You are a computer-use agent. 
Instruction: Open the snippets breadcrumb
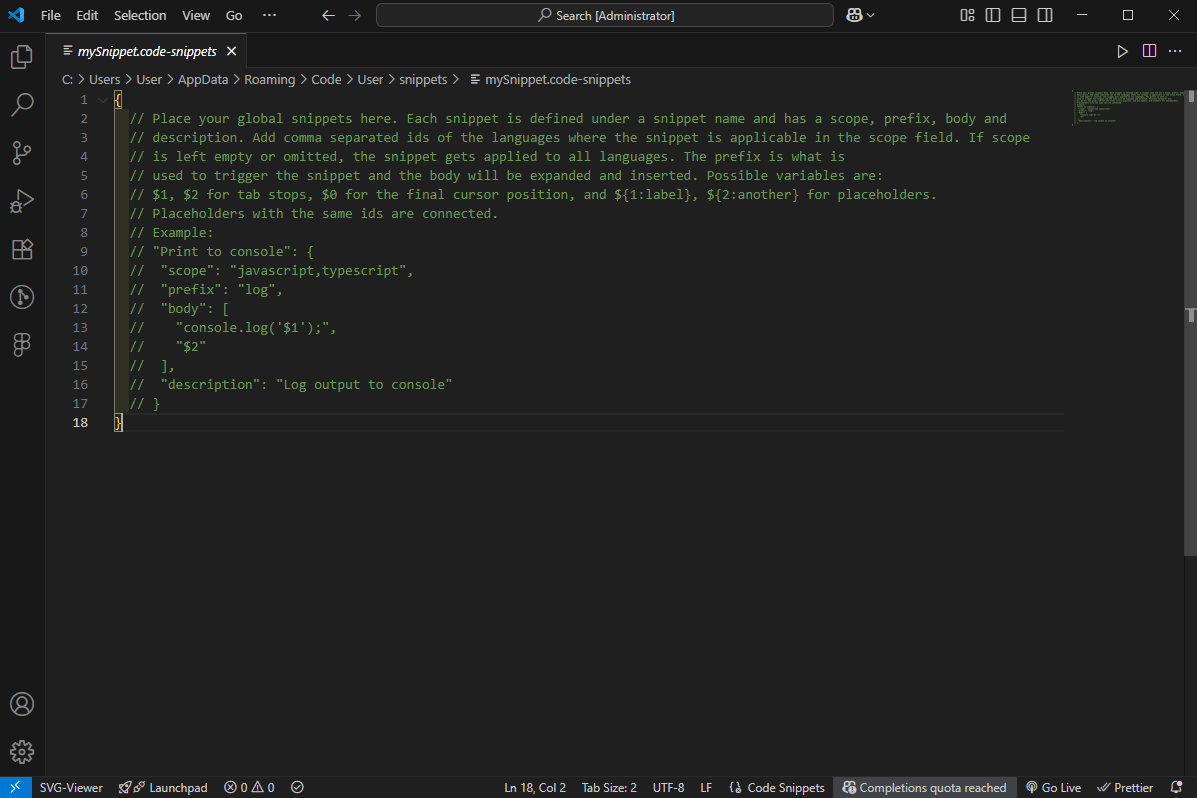423,79
